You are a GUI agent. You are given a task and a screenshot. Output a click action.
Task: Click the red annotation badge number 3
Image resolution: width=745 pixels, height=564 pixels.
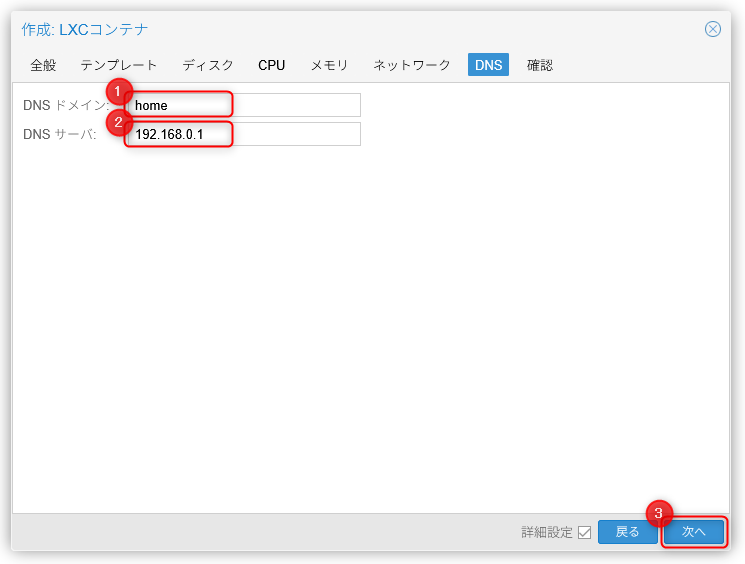click(657, 513)
